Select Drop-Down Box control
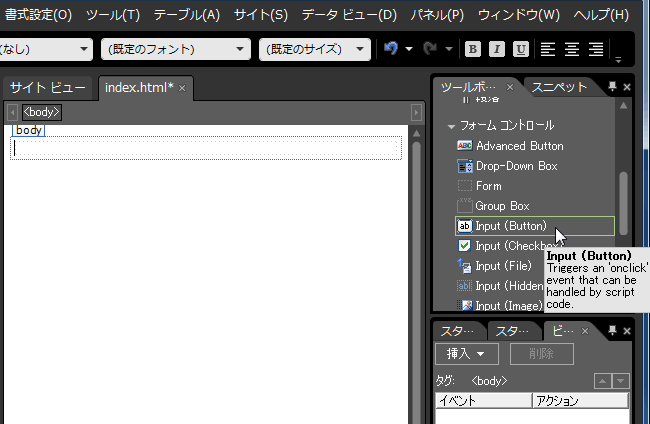The width and height of the screenshot is (650, 424). pos(517,166)
